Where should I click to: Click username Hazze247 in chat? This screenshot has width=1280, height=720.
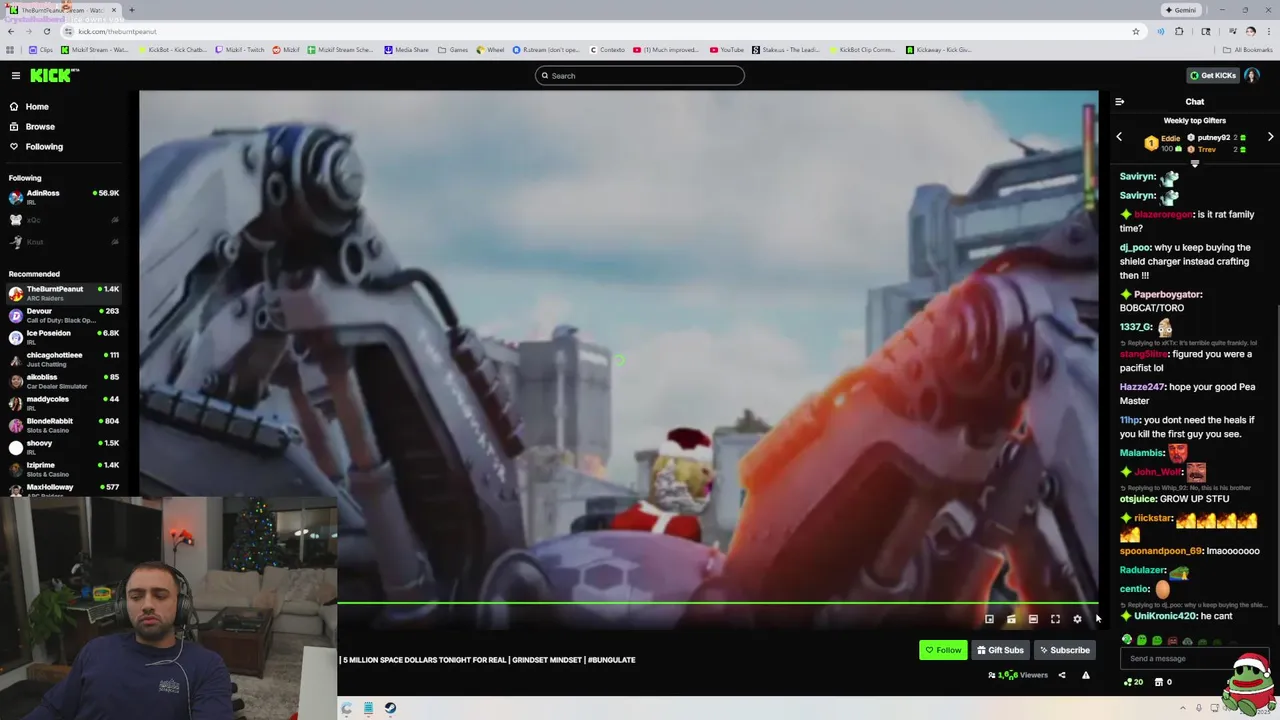point(1143,387)
